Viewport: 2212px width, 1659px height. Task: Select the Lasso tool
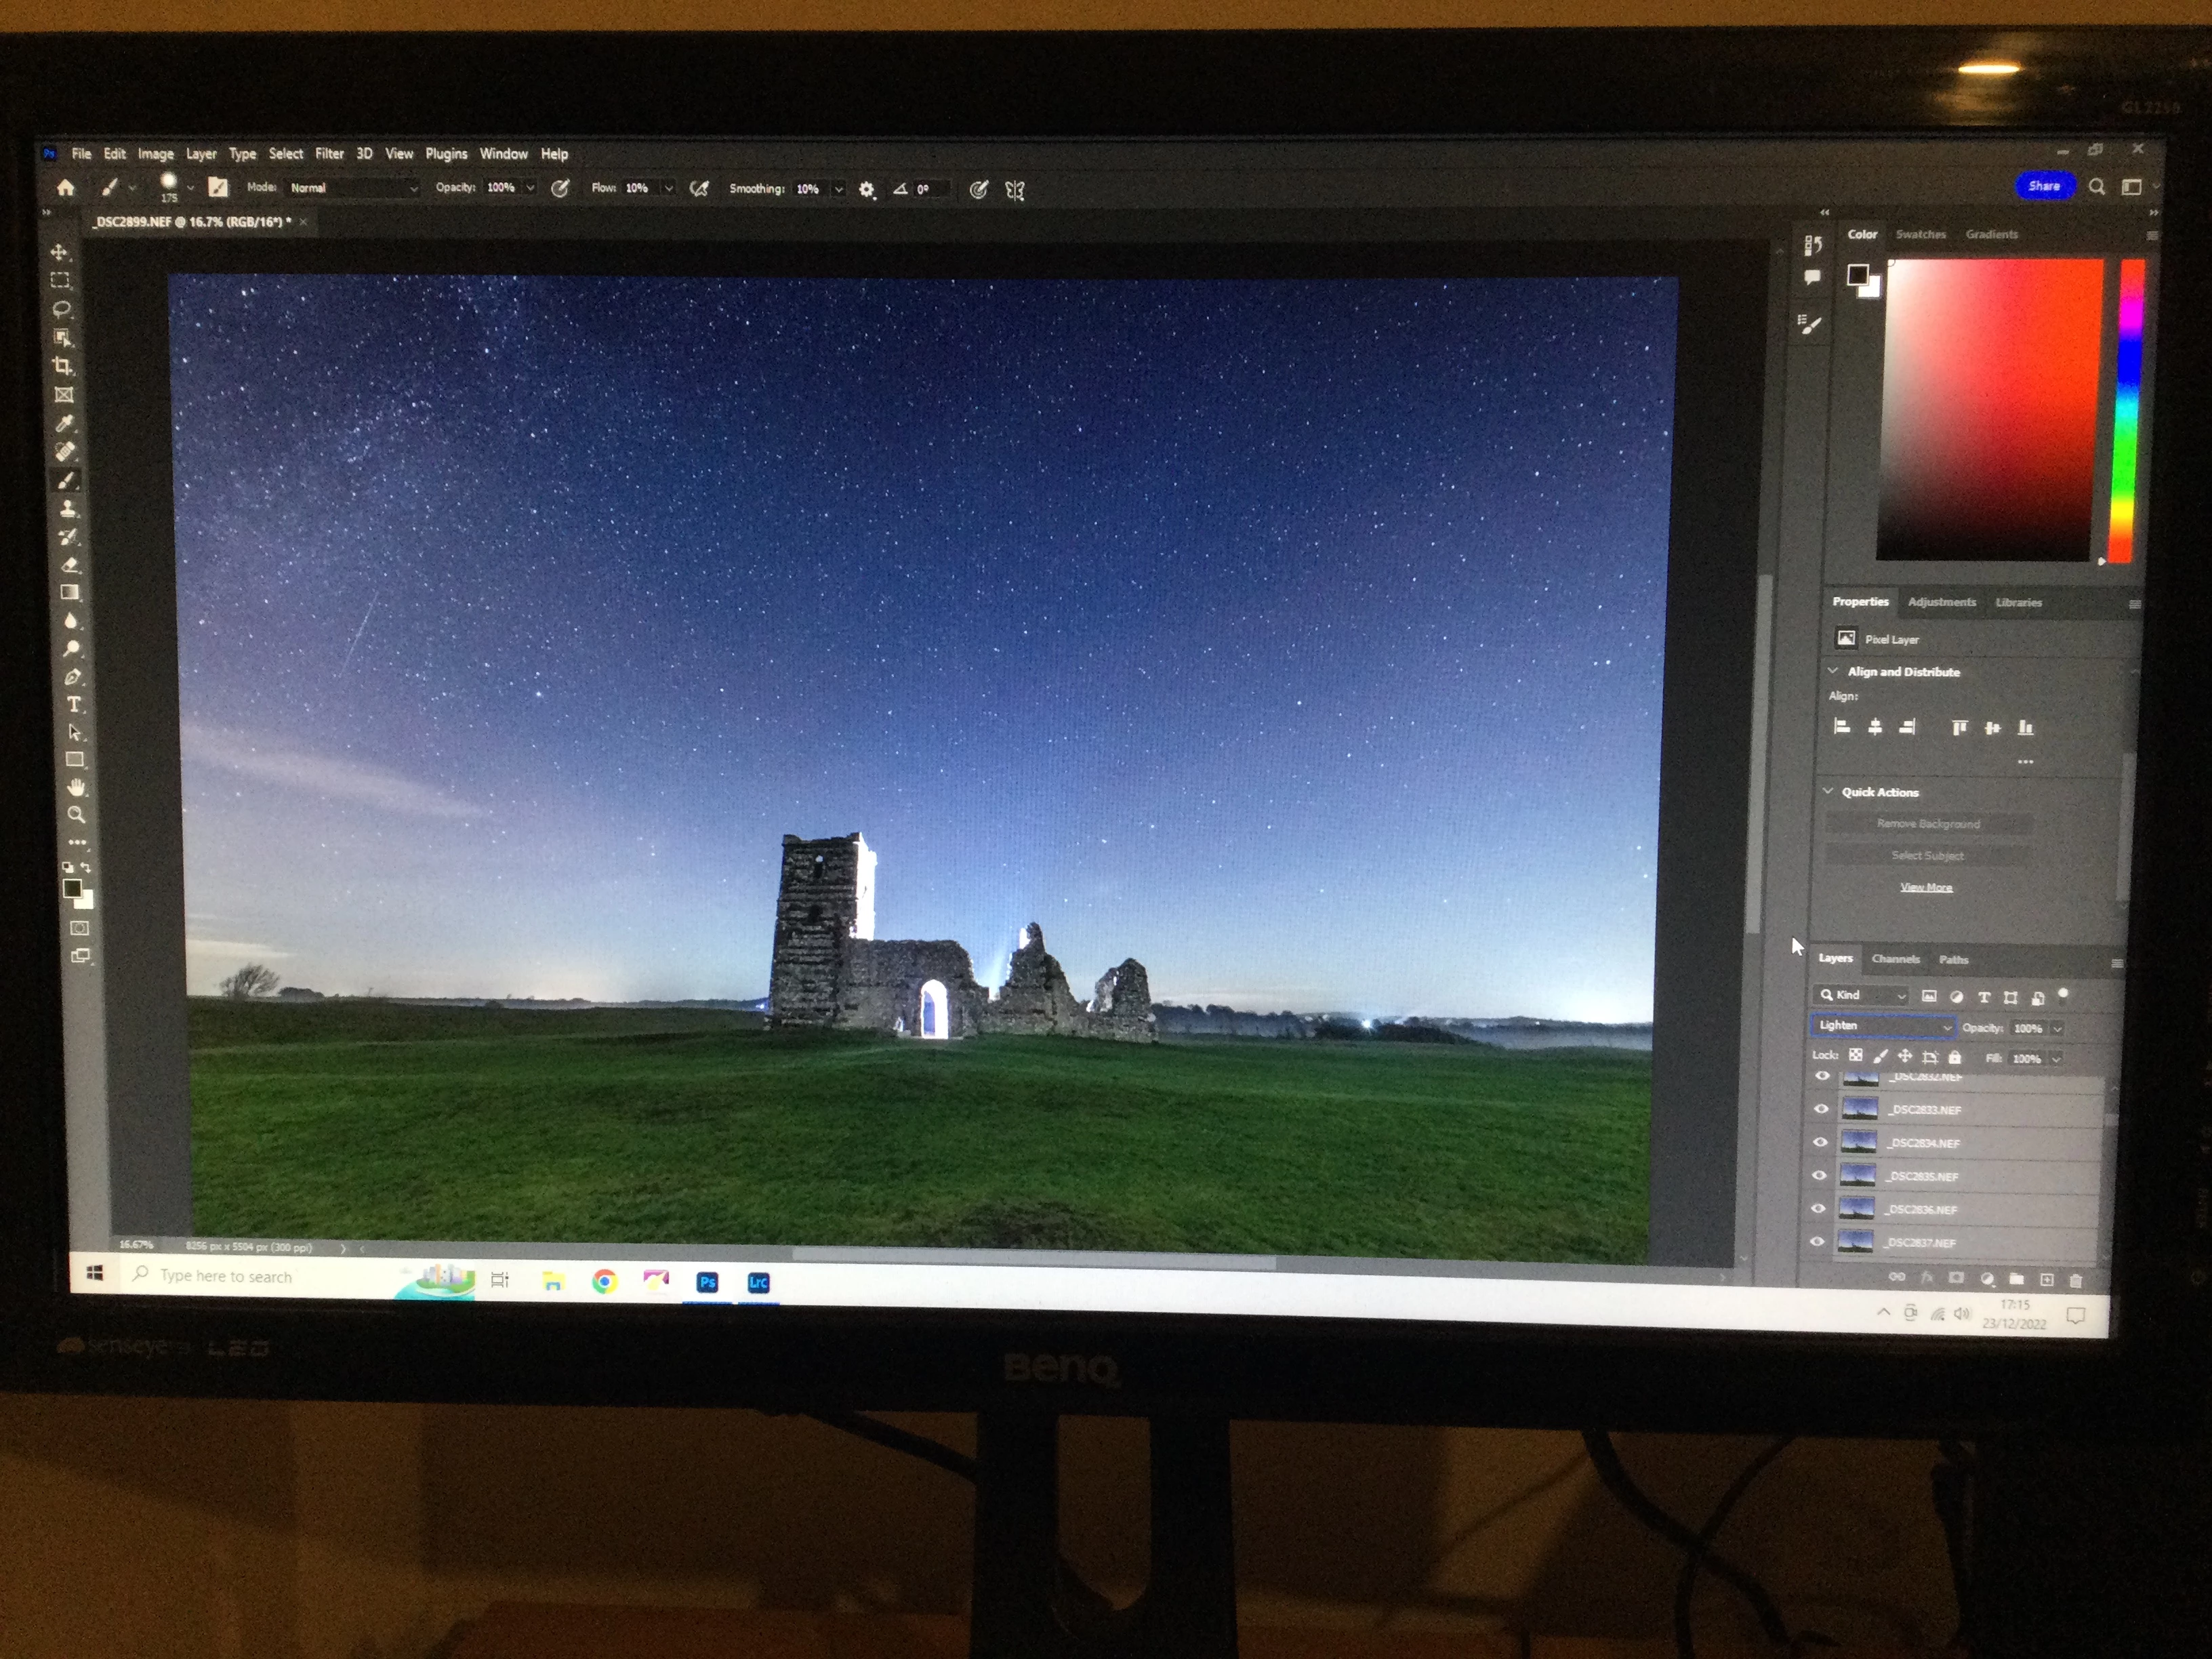click(x=61, y=309)
